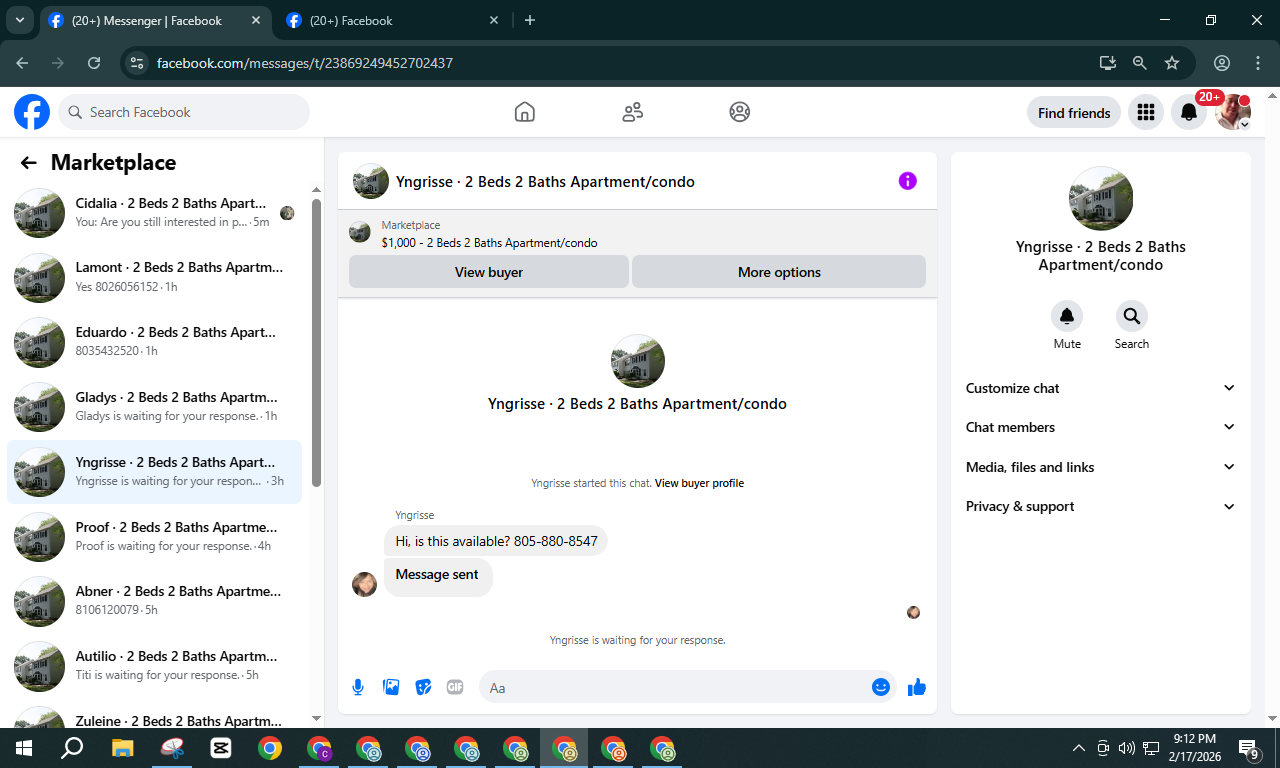
Task: Open File Explorer from taskbar
Action: coord(122,748)
